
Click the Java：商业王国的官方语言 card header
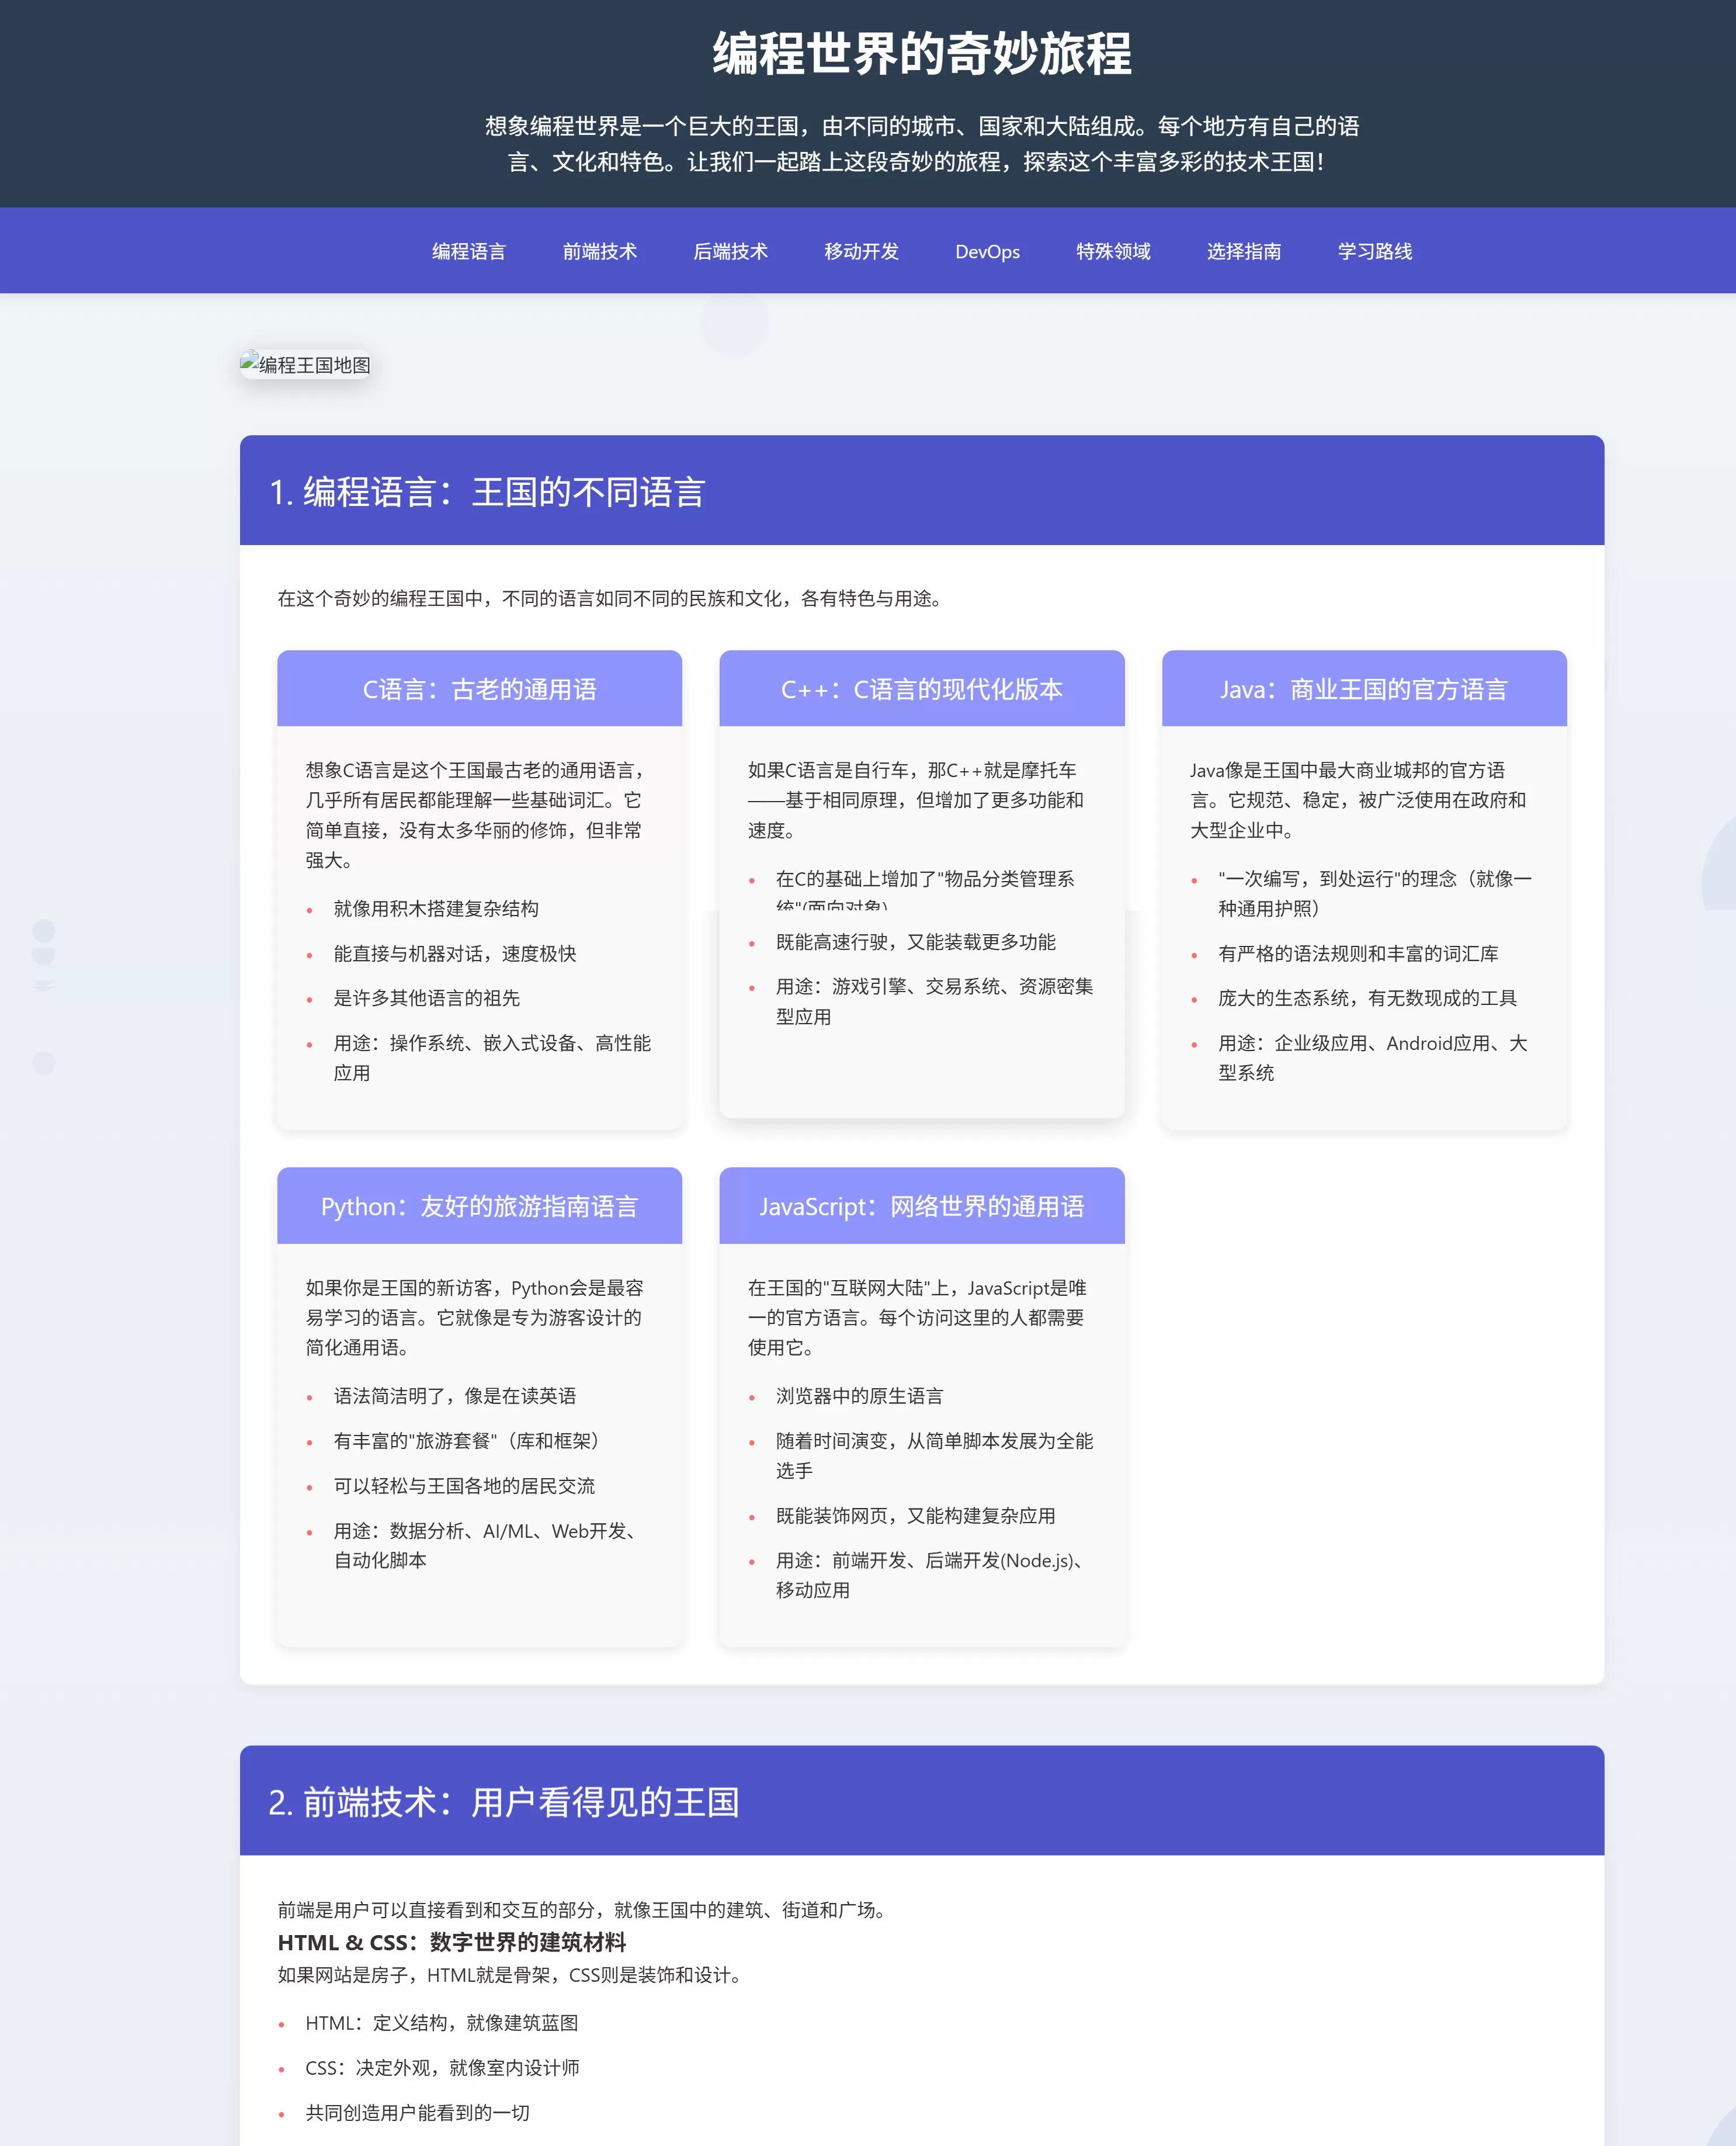[x=1364, y=688]
